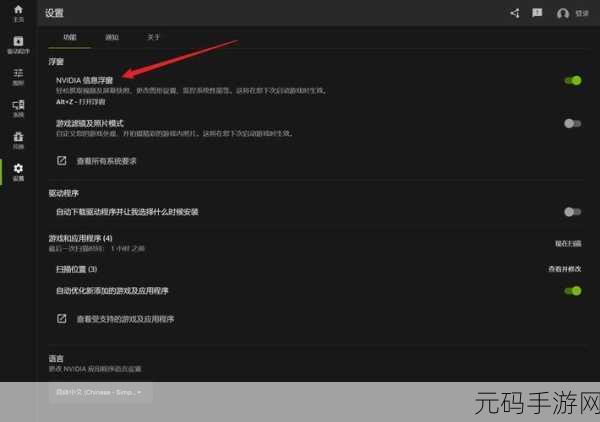600x422 pixels.
Task: Toggle automatic driver download switch
Action: point(573,212)
